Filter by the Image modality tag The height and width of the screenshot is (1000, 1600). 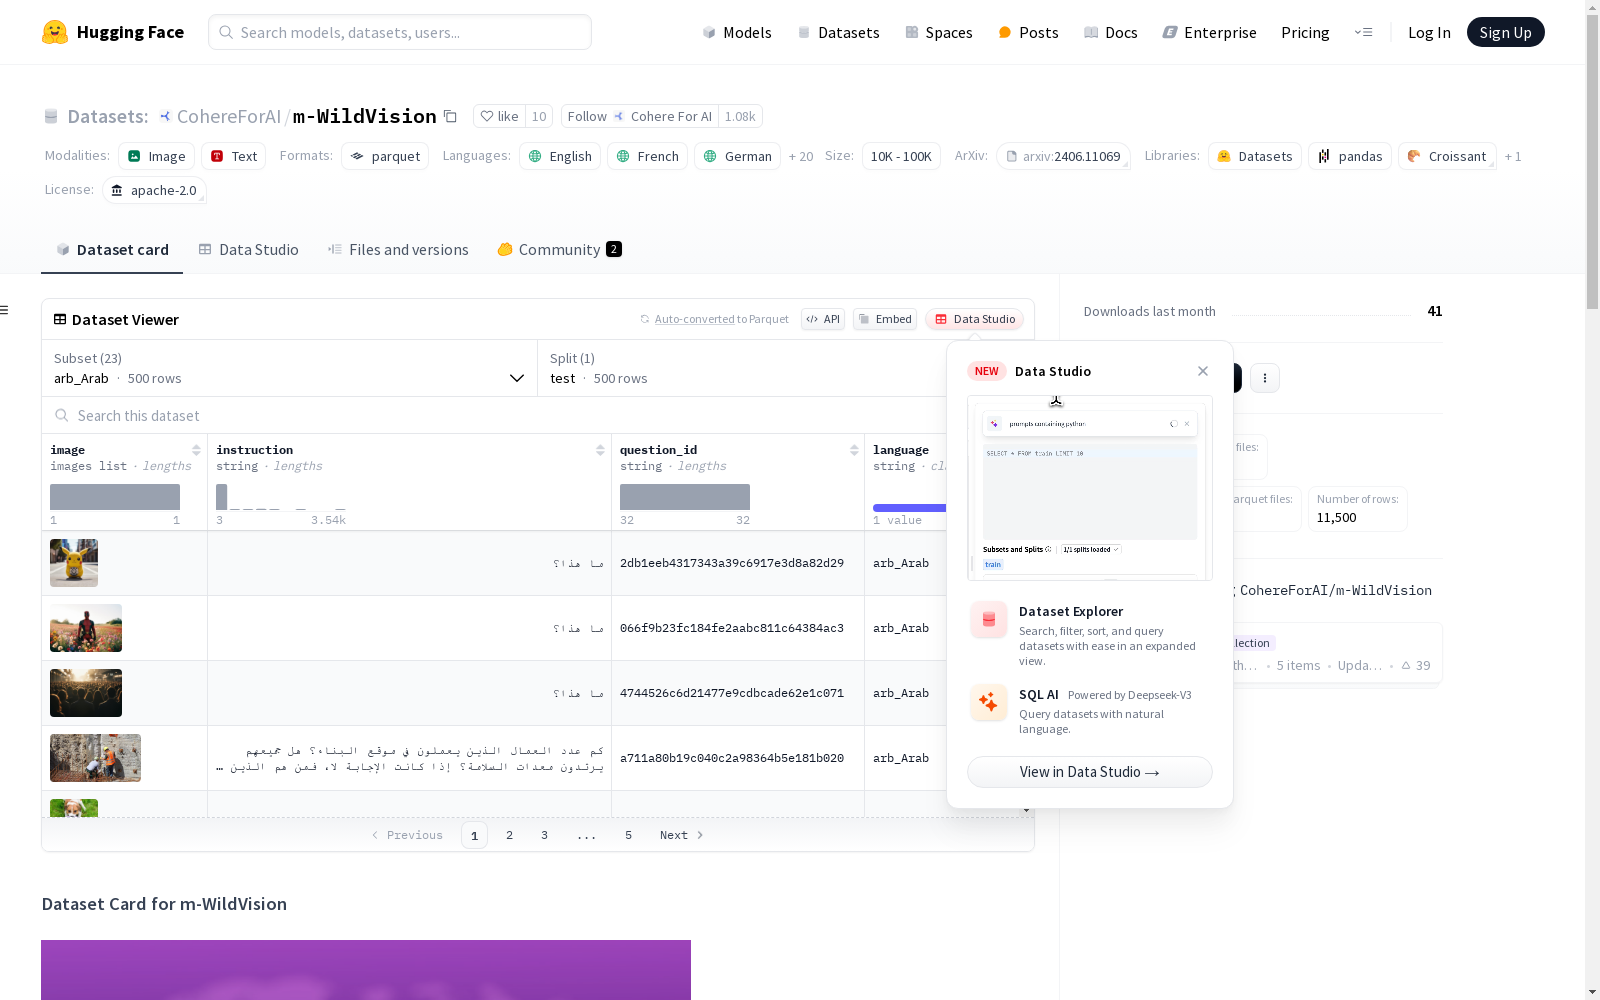click(156, 156)
